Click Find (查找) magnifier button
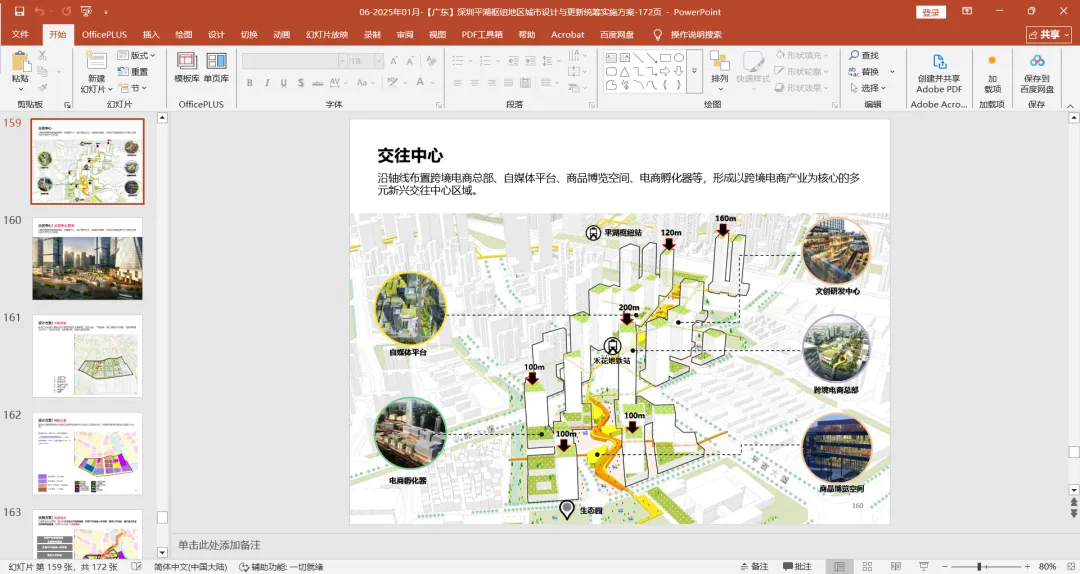1080x574 pixels. tap(864, 55)
